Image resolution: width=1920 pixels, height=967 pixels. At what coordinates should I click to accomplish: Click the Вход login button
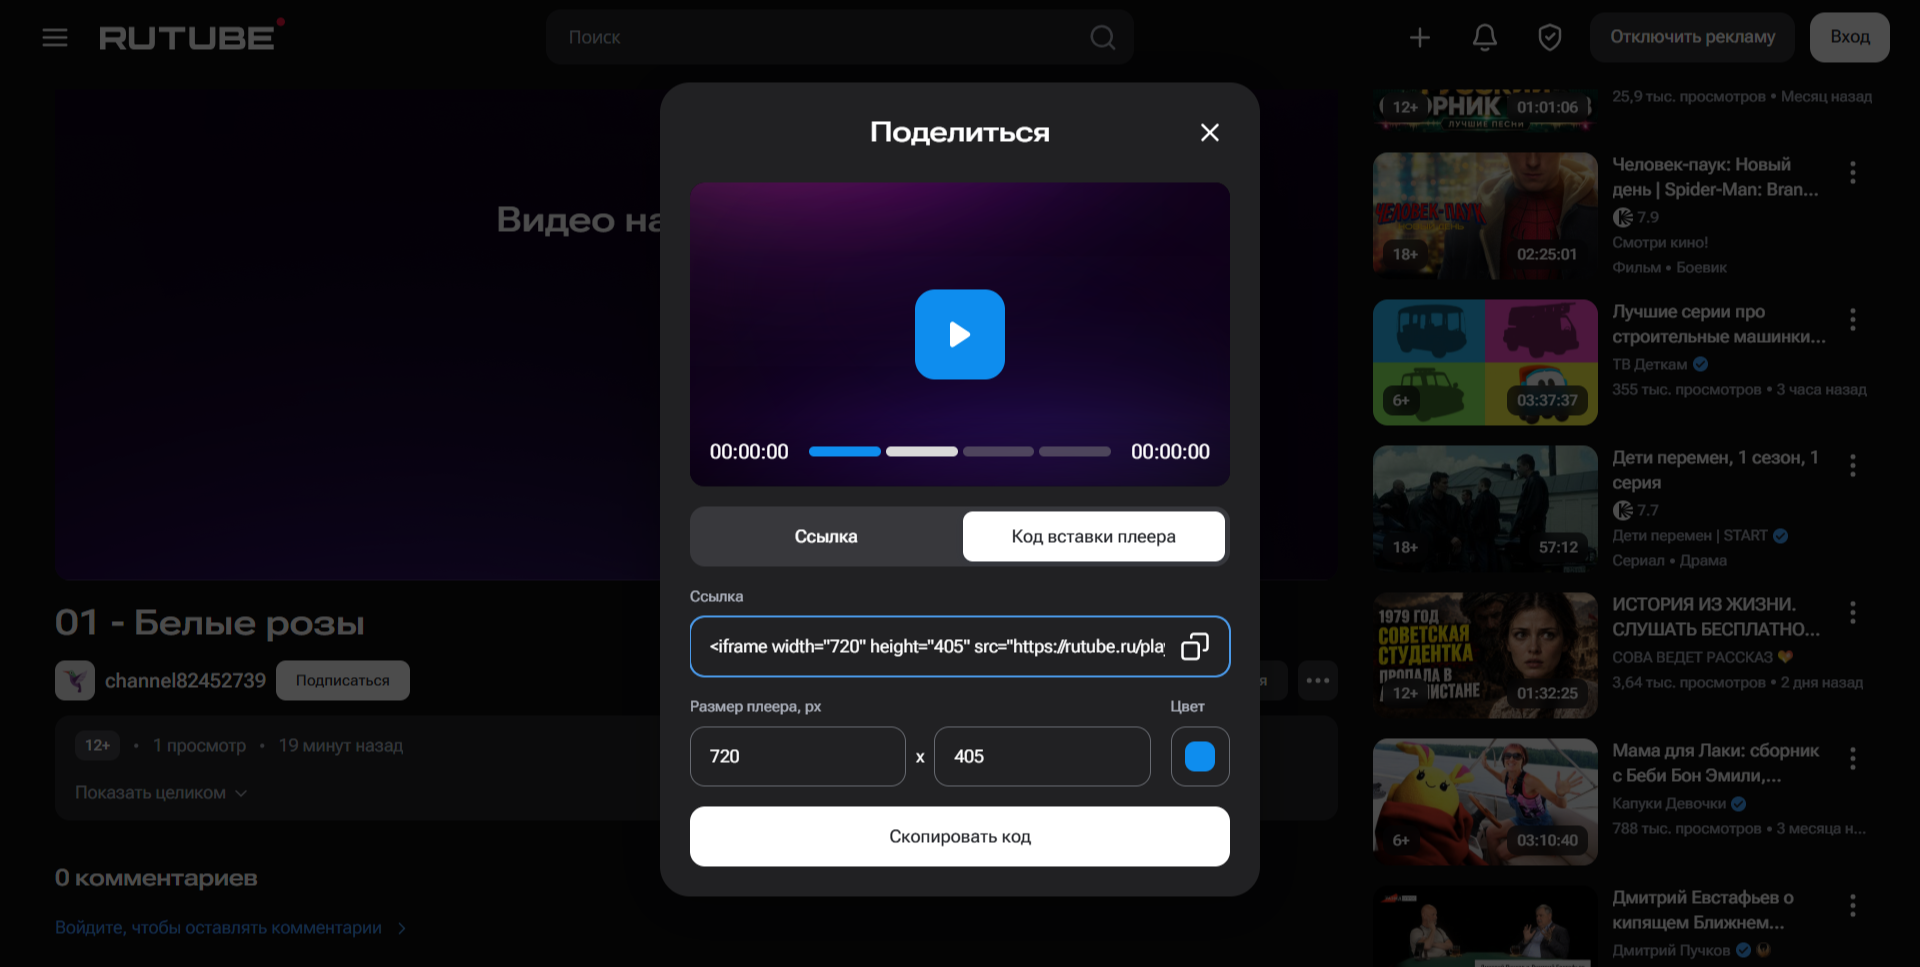click(x=1850, y=37)
